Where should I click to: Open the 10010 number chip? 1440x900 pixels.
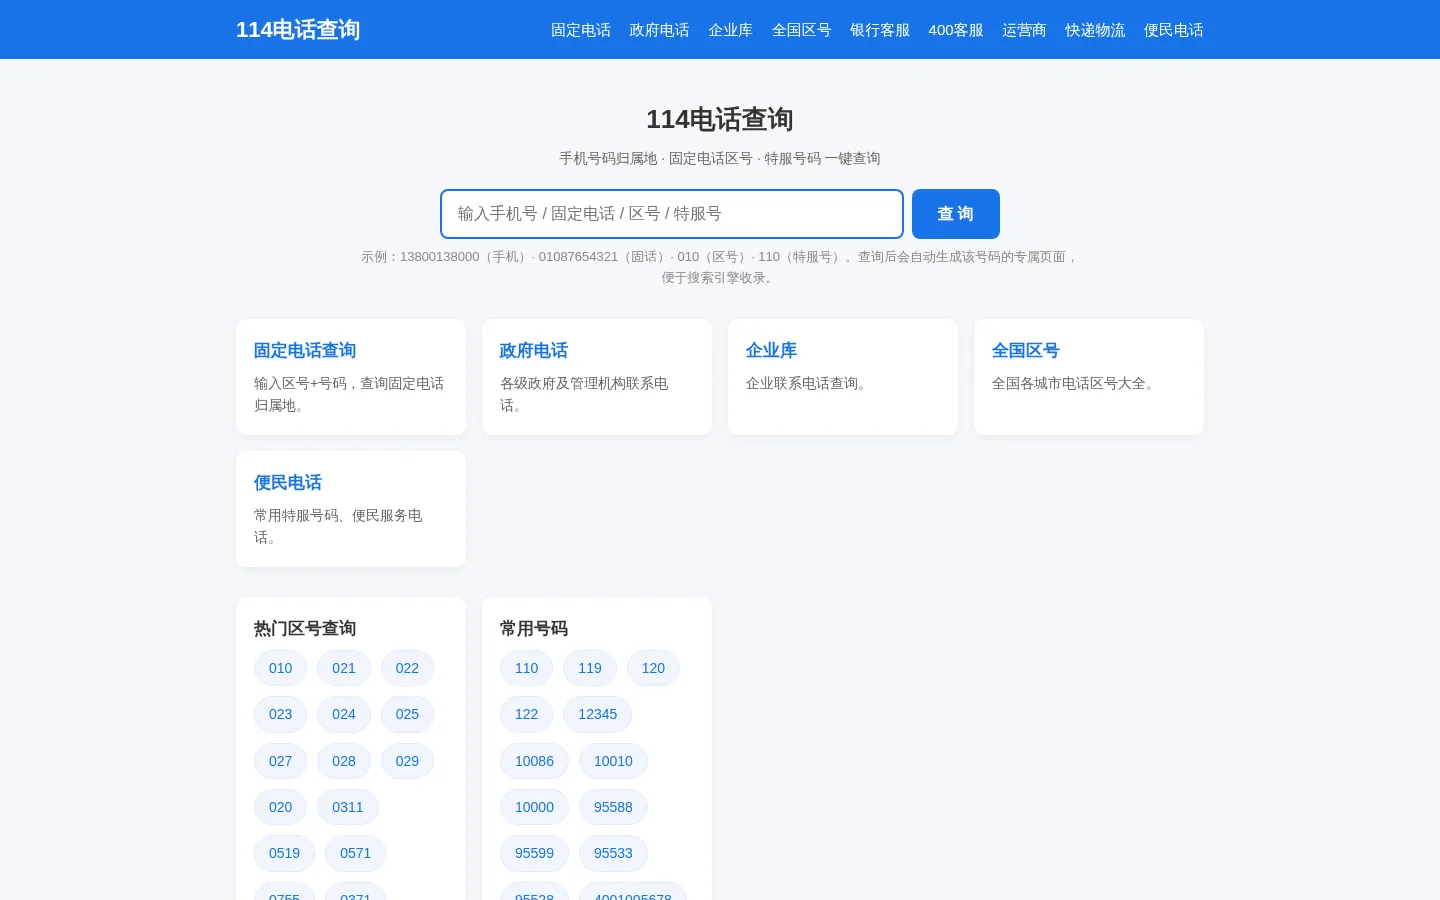[614, 761]
